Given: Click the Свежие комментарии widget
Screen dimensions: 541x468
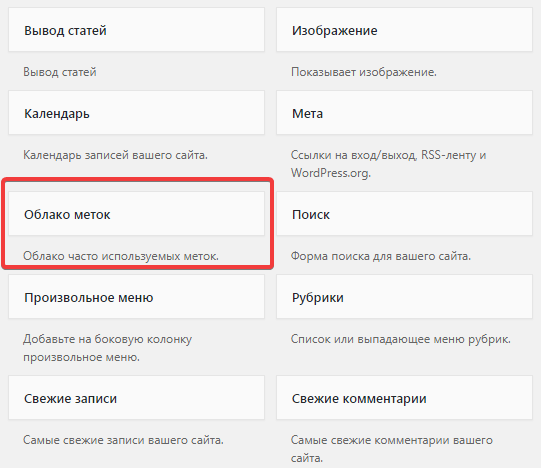Looking at the screenshot, I should (404, 398).
